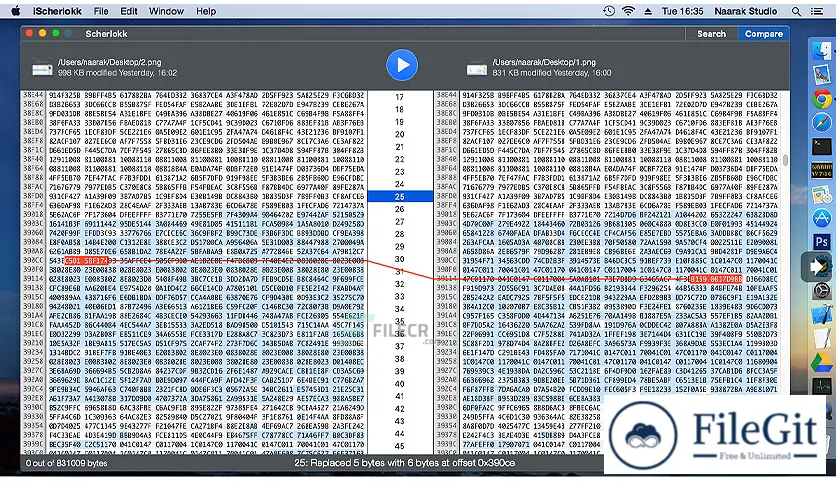Open Notification Center list icon

817,11
